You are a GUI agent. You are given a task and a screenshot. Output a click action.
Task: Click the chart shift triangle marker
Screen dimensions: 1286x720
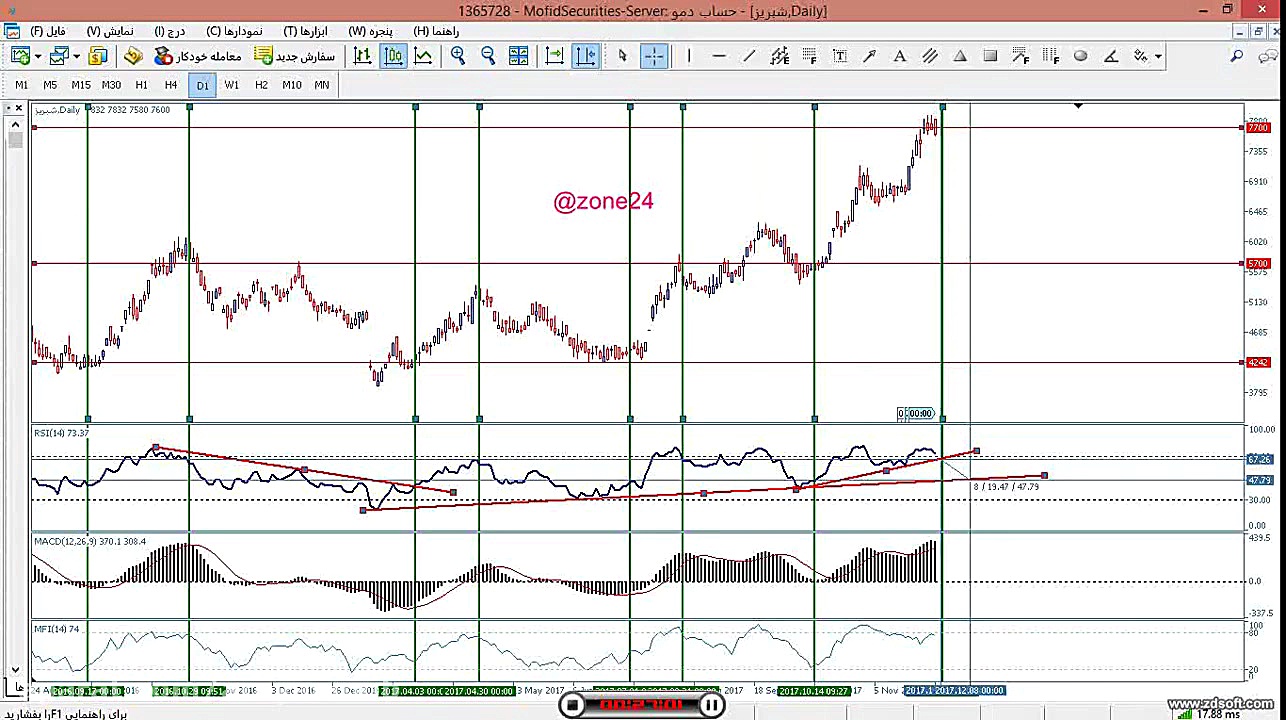pyautogui.click(x=1078, y=105)
